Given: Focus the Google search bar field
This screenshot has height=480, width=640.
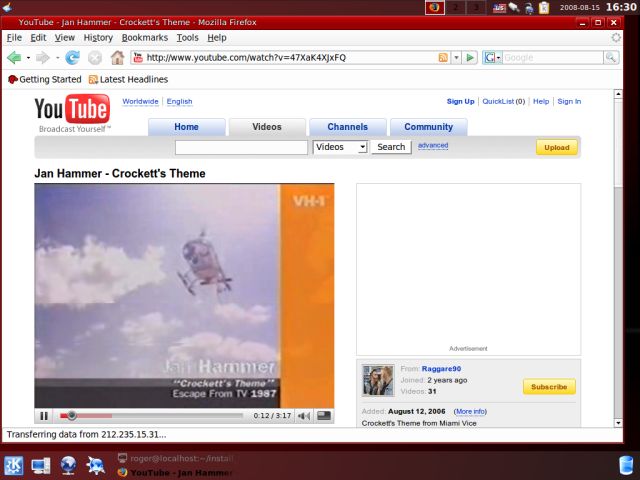Looking at the screenshot, I should [553, 58].
